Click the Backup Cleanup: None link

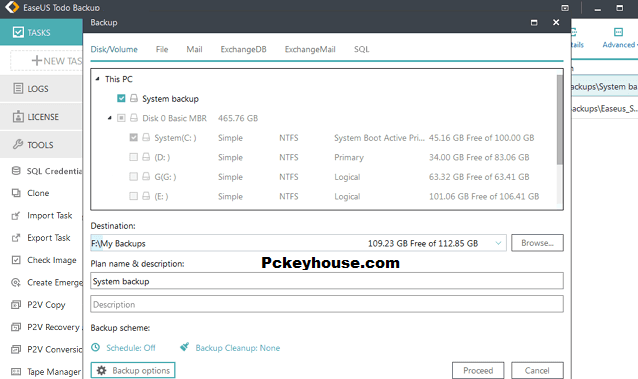tap(238, 348)
